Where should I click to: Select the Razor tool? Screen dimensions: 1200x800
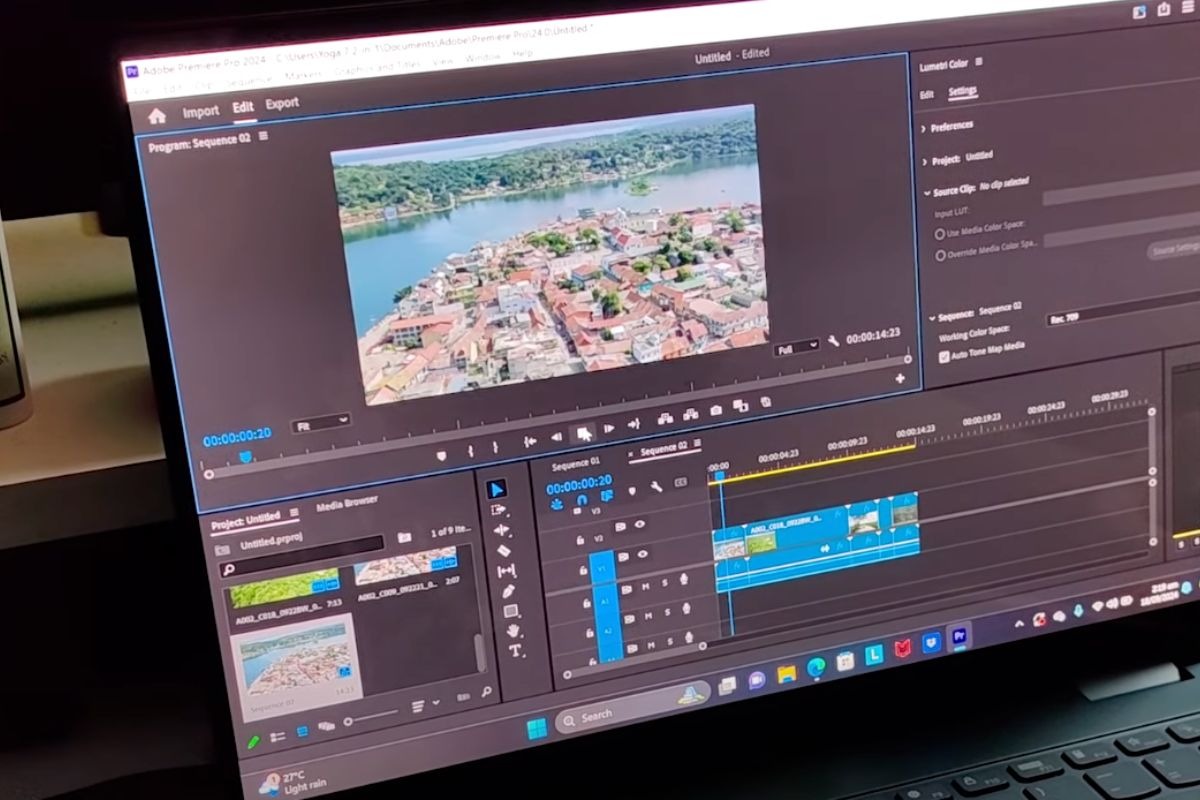click(x=503, y=550)
